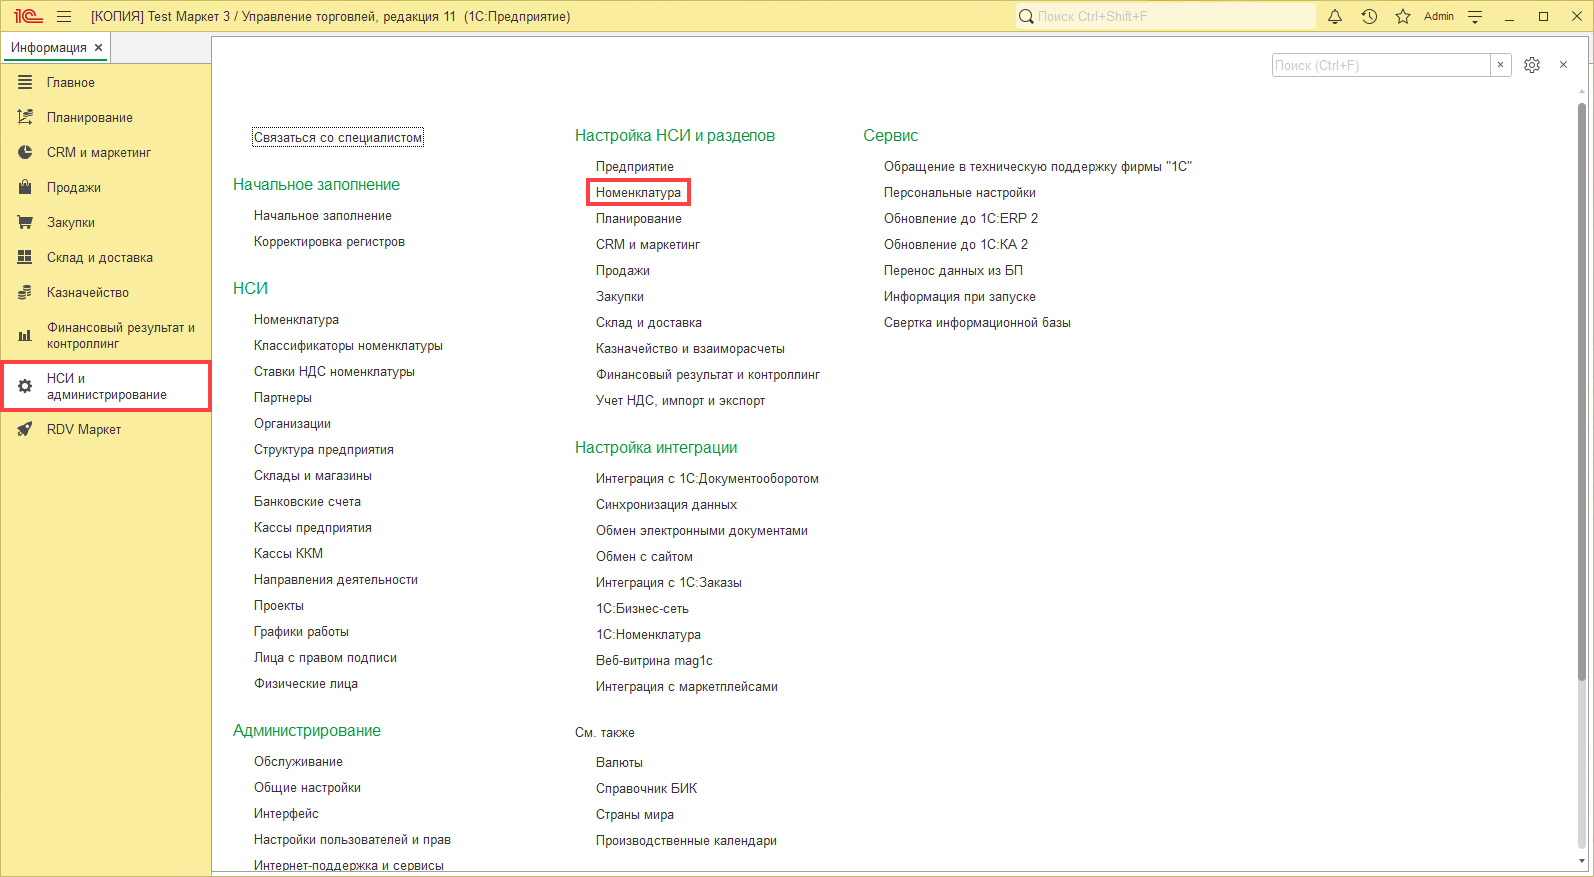Open Казначейство и взаиморасчеты link
Screen dimensions: 1594x877
tap(690, 349)
